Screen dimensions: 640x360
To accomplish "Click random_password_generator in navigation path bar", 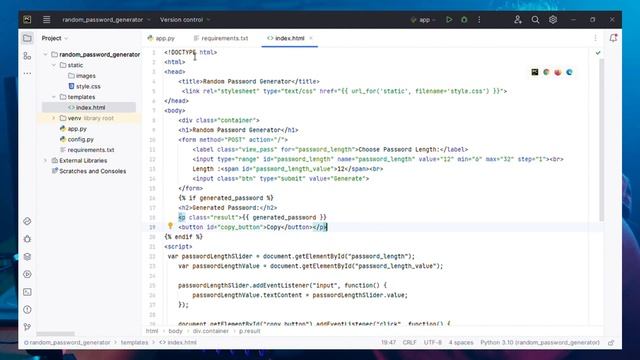I will pos(67,342).
